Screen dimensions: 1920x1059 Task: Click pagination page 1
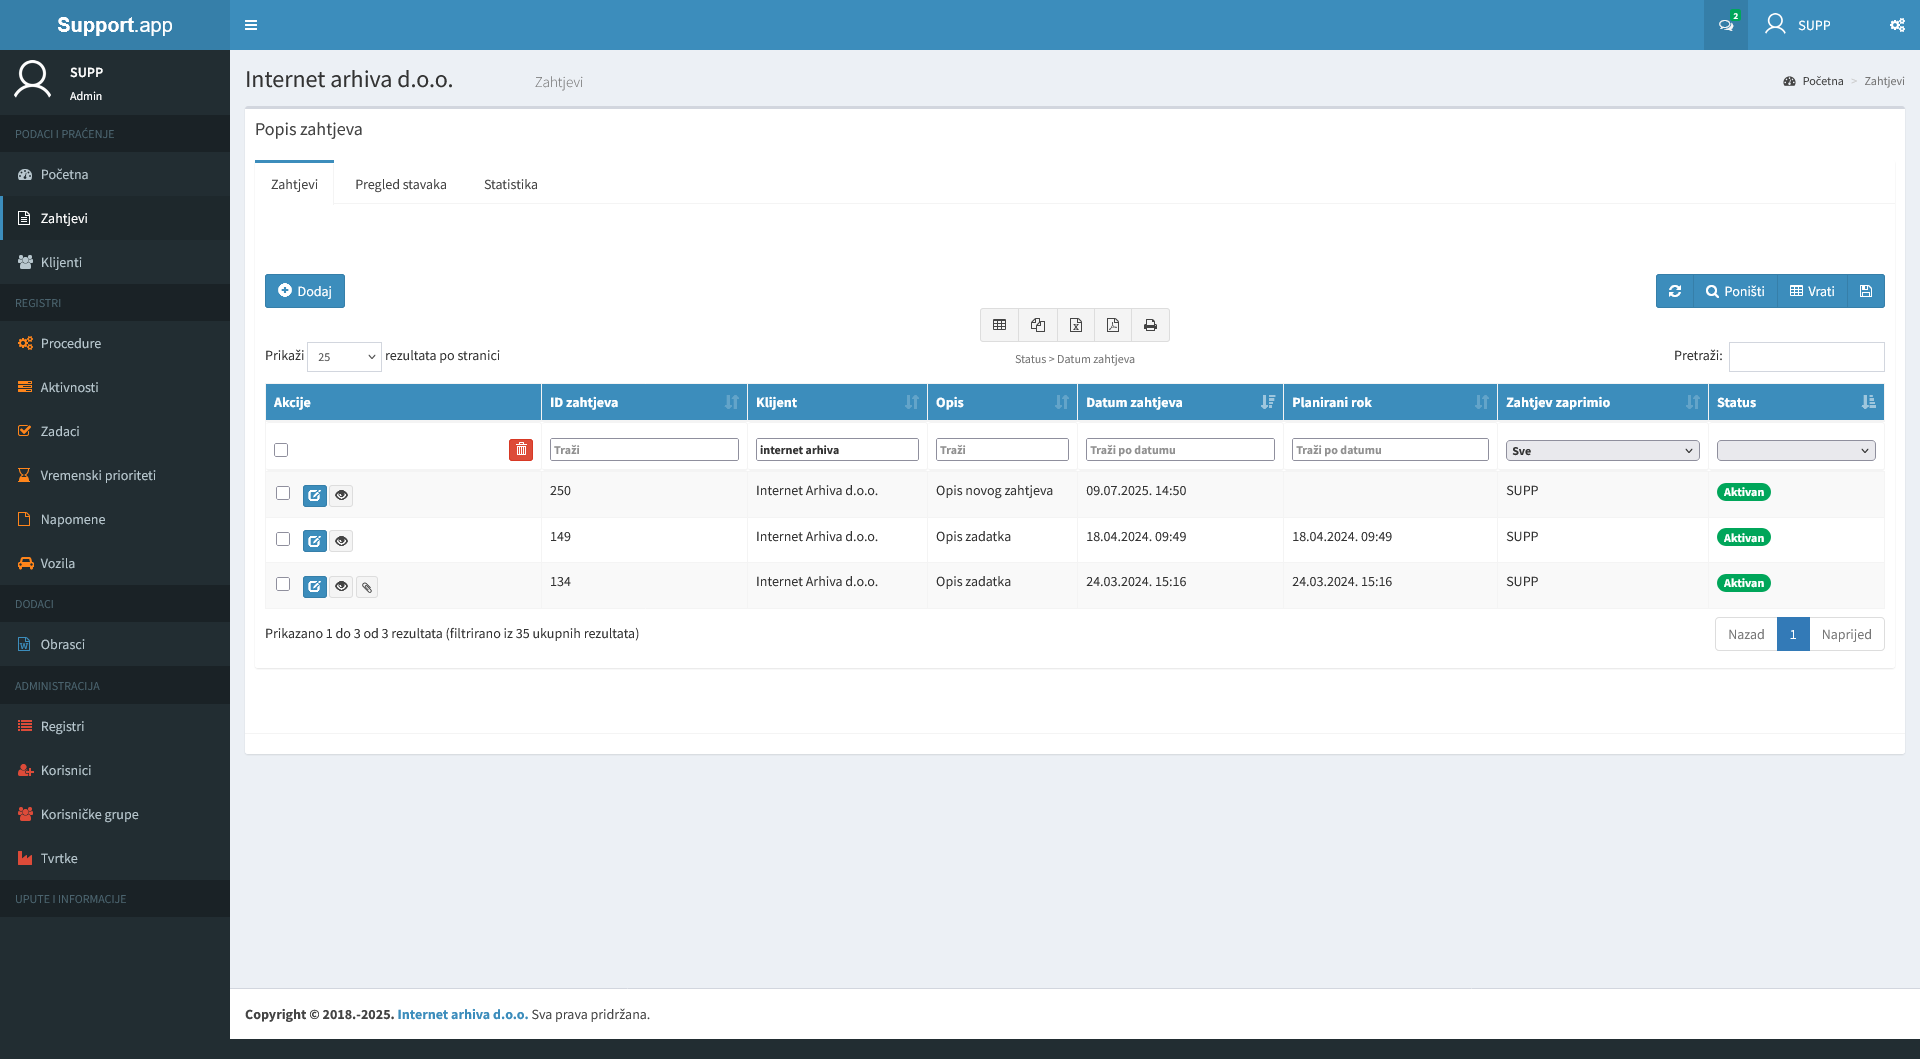[1793, 634]
